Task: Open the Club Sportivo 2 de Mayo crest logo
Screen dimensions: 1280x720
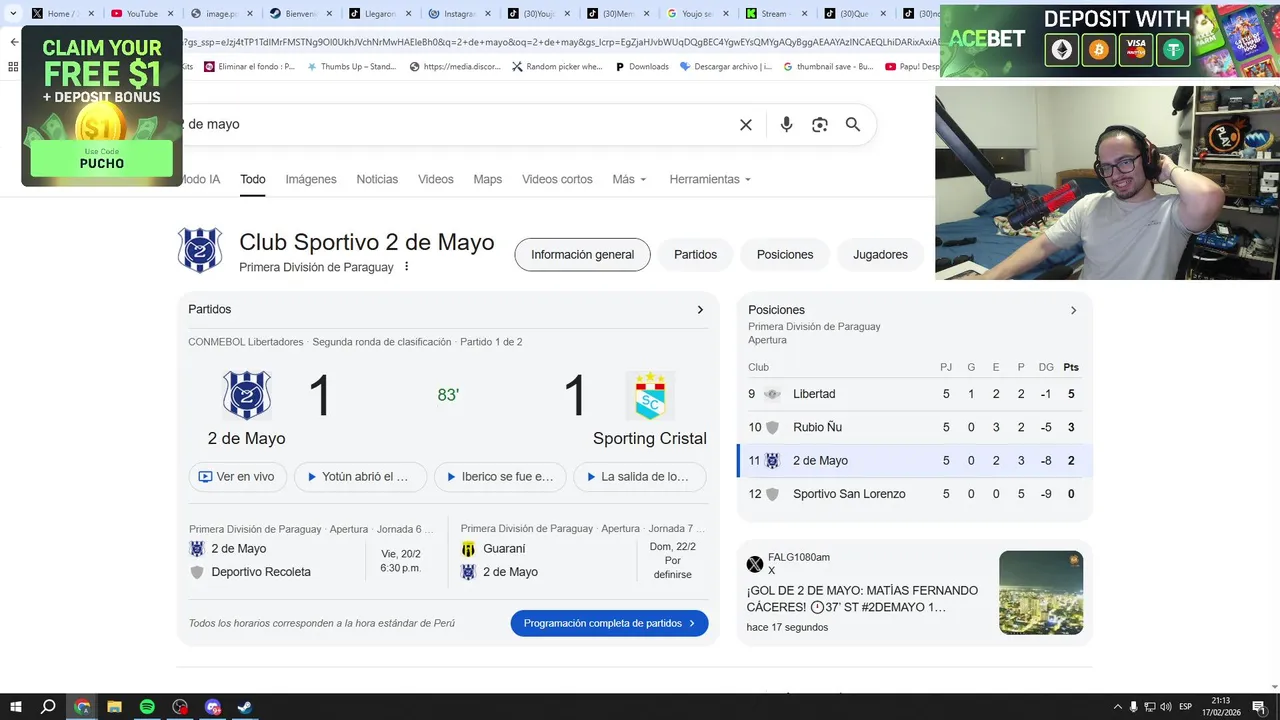Action: coord(200,250)
